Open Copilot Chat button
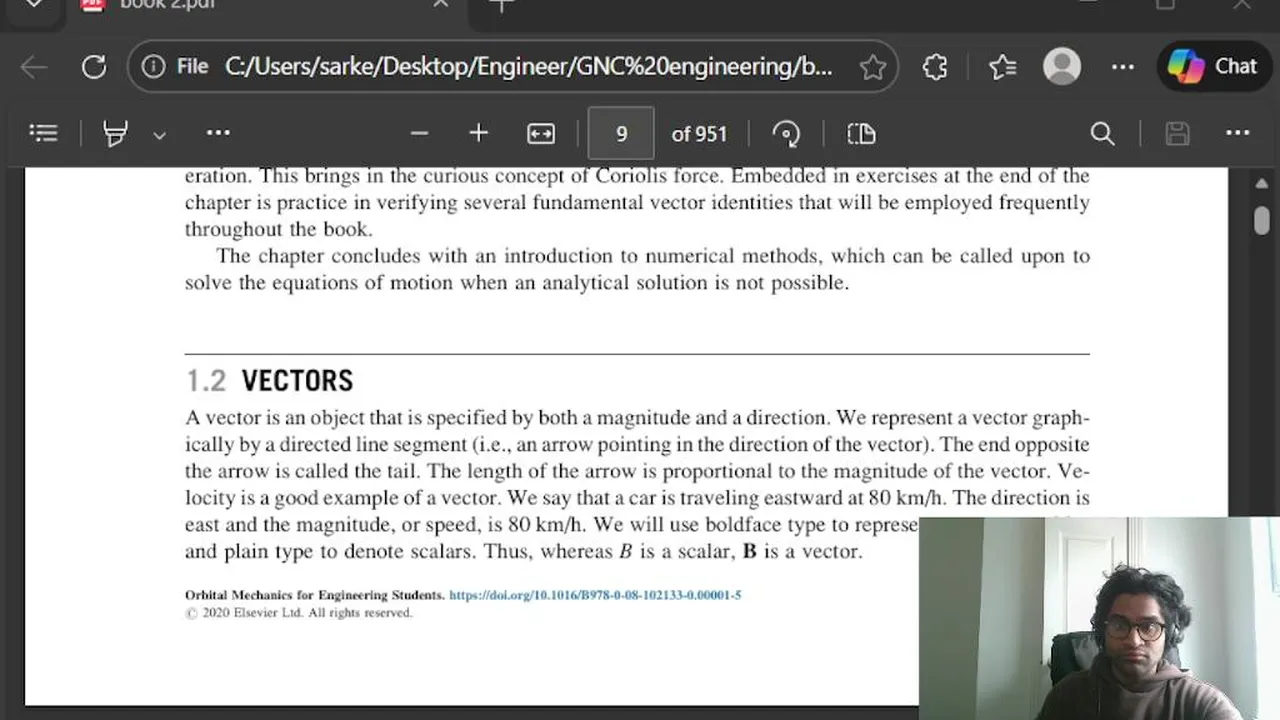Image resolution: width=1280 pixels, height=720 pixels. pyautogui.click(x=1213, y=67)
